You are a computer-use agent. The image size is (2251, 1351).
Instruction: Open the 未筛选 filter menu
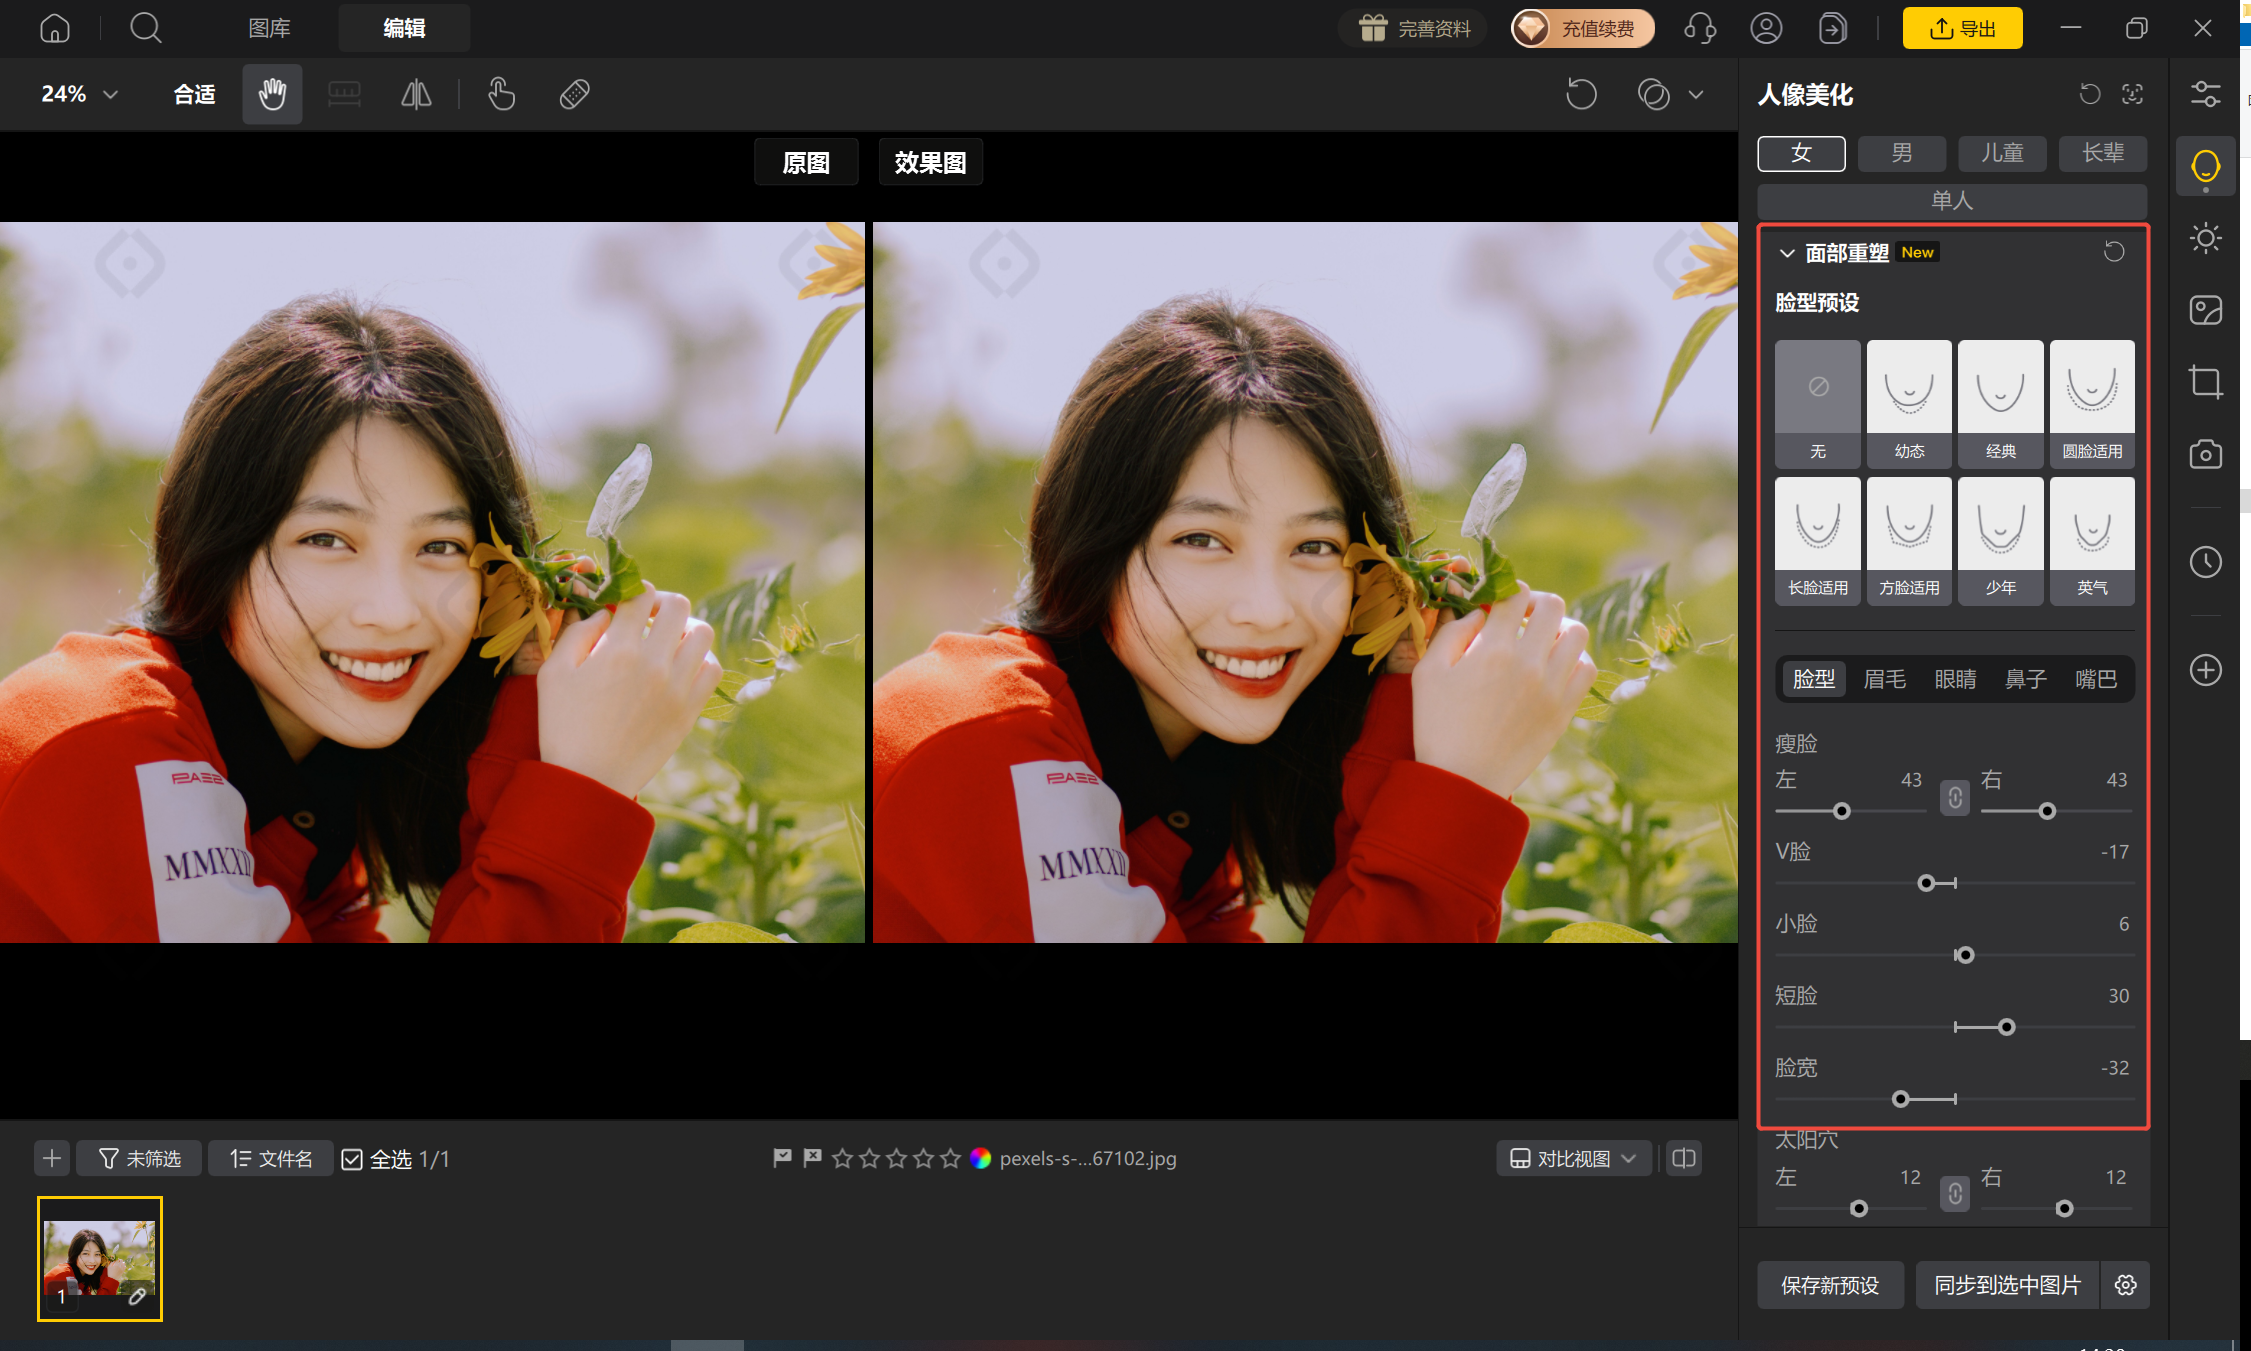pos(139,1158)
